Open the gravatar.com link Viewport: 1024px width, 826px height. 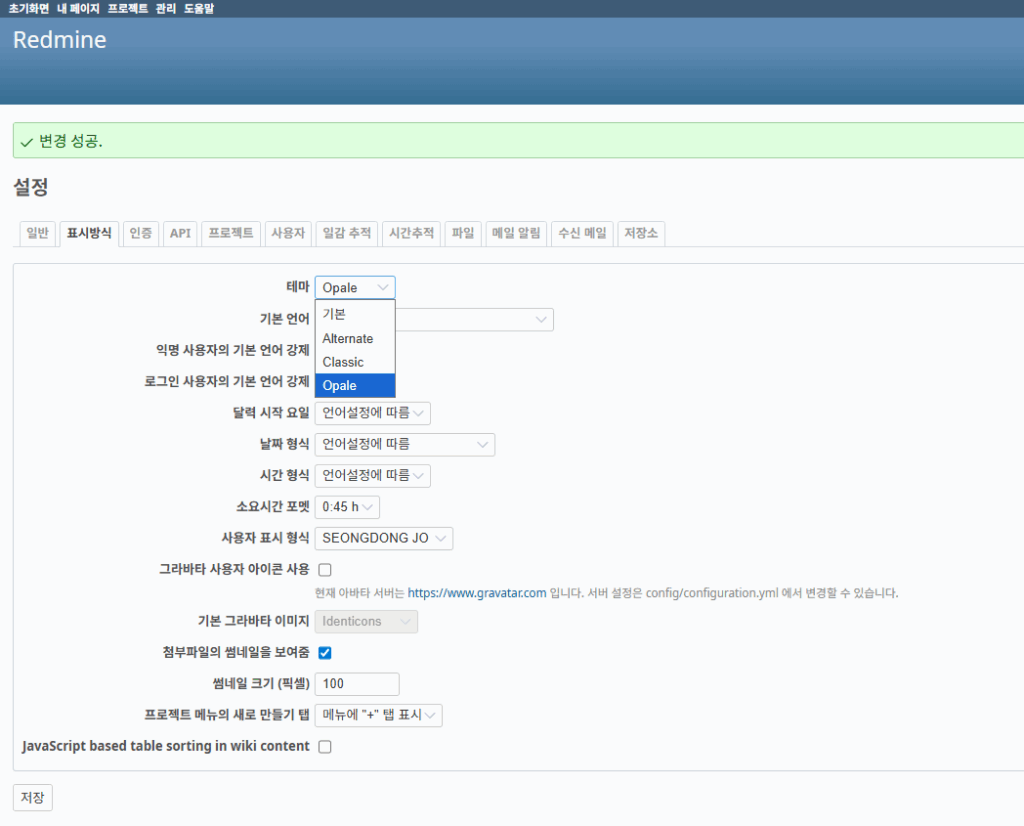click(477, 593)
